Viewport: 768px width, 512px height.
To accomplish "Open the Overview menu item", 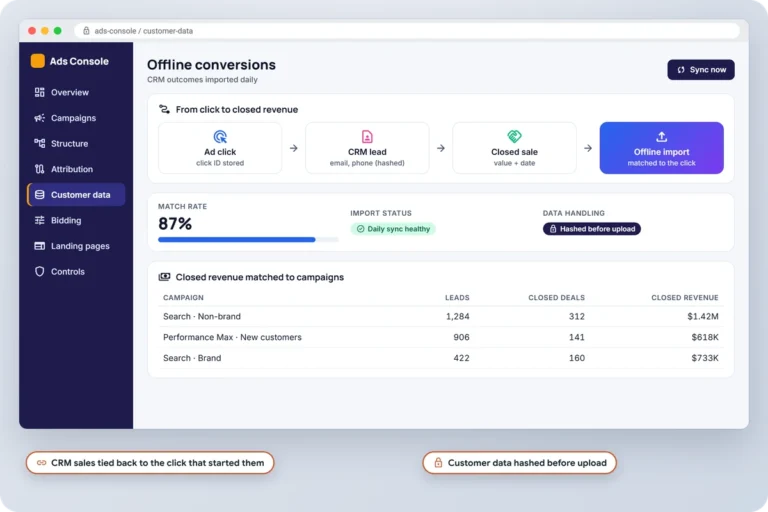I will [x=76, y=92].
